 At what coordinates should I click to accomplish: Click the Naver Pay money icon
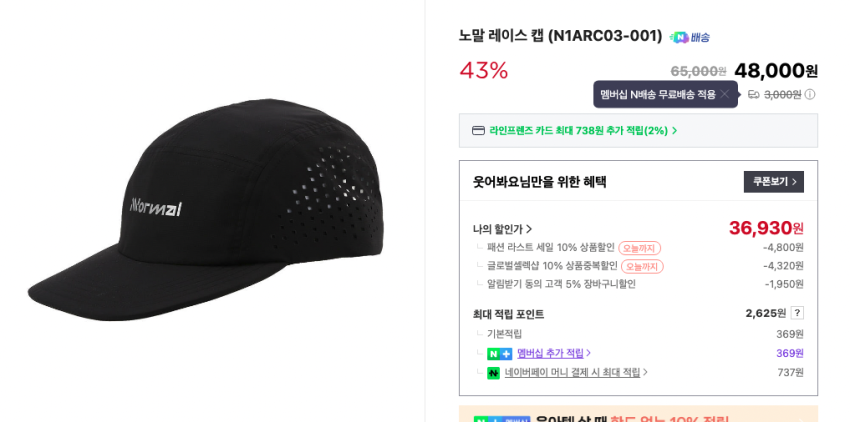[x=493, y=373]
